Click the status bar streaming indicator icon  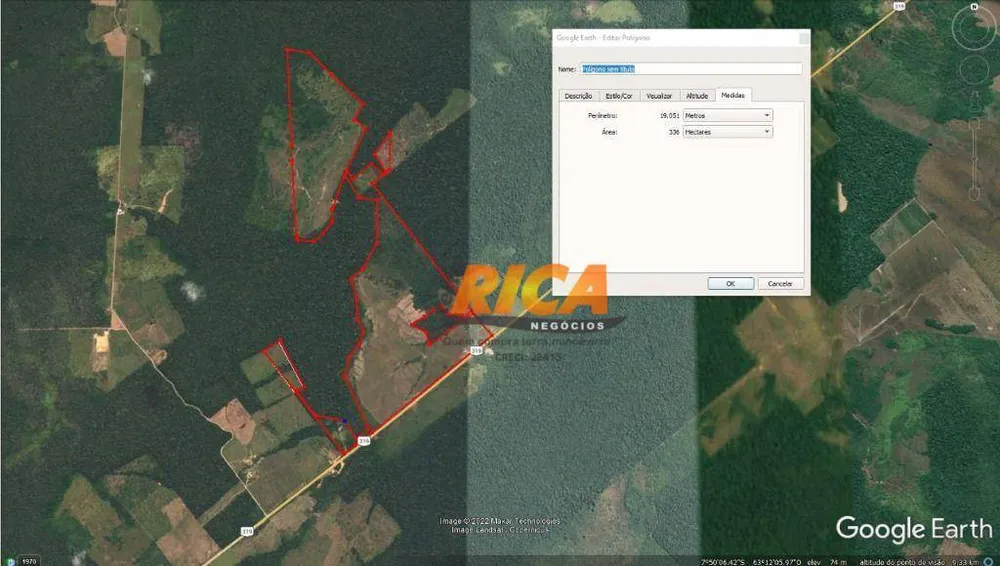[x=989, y=562]
